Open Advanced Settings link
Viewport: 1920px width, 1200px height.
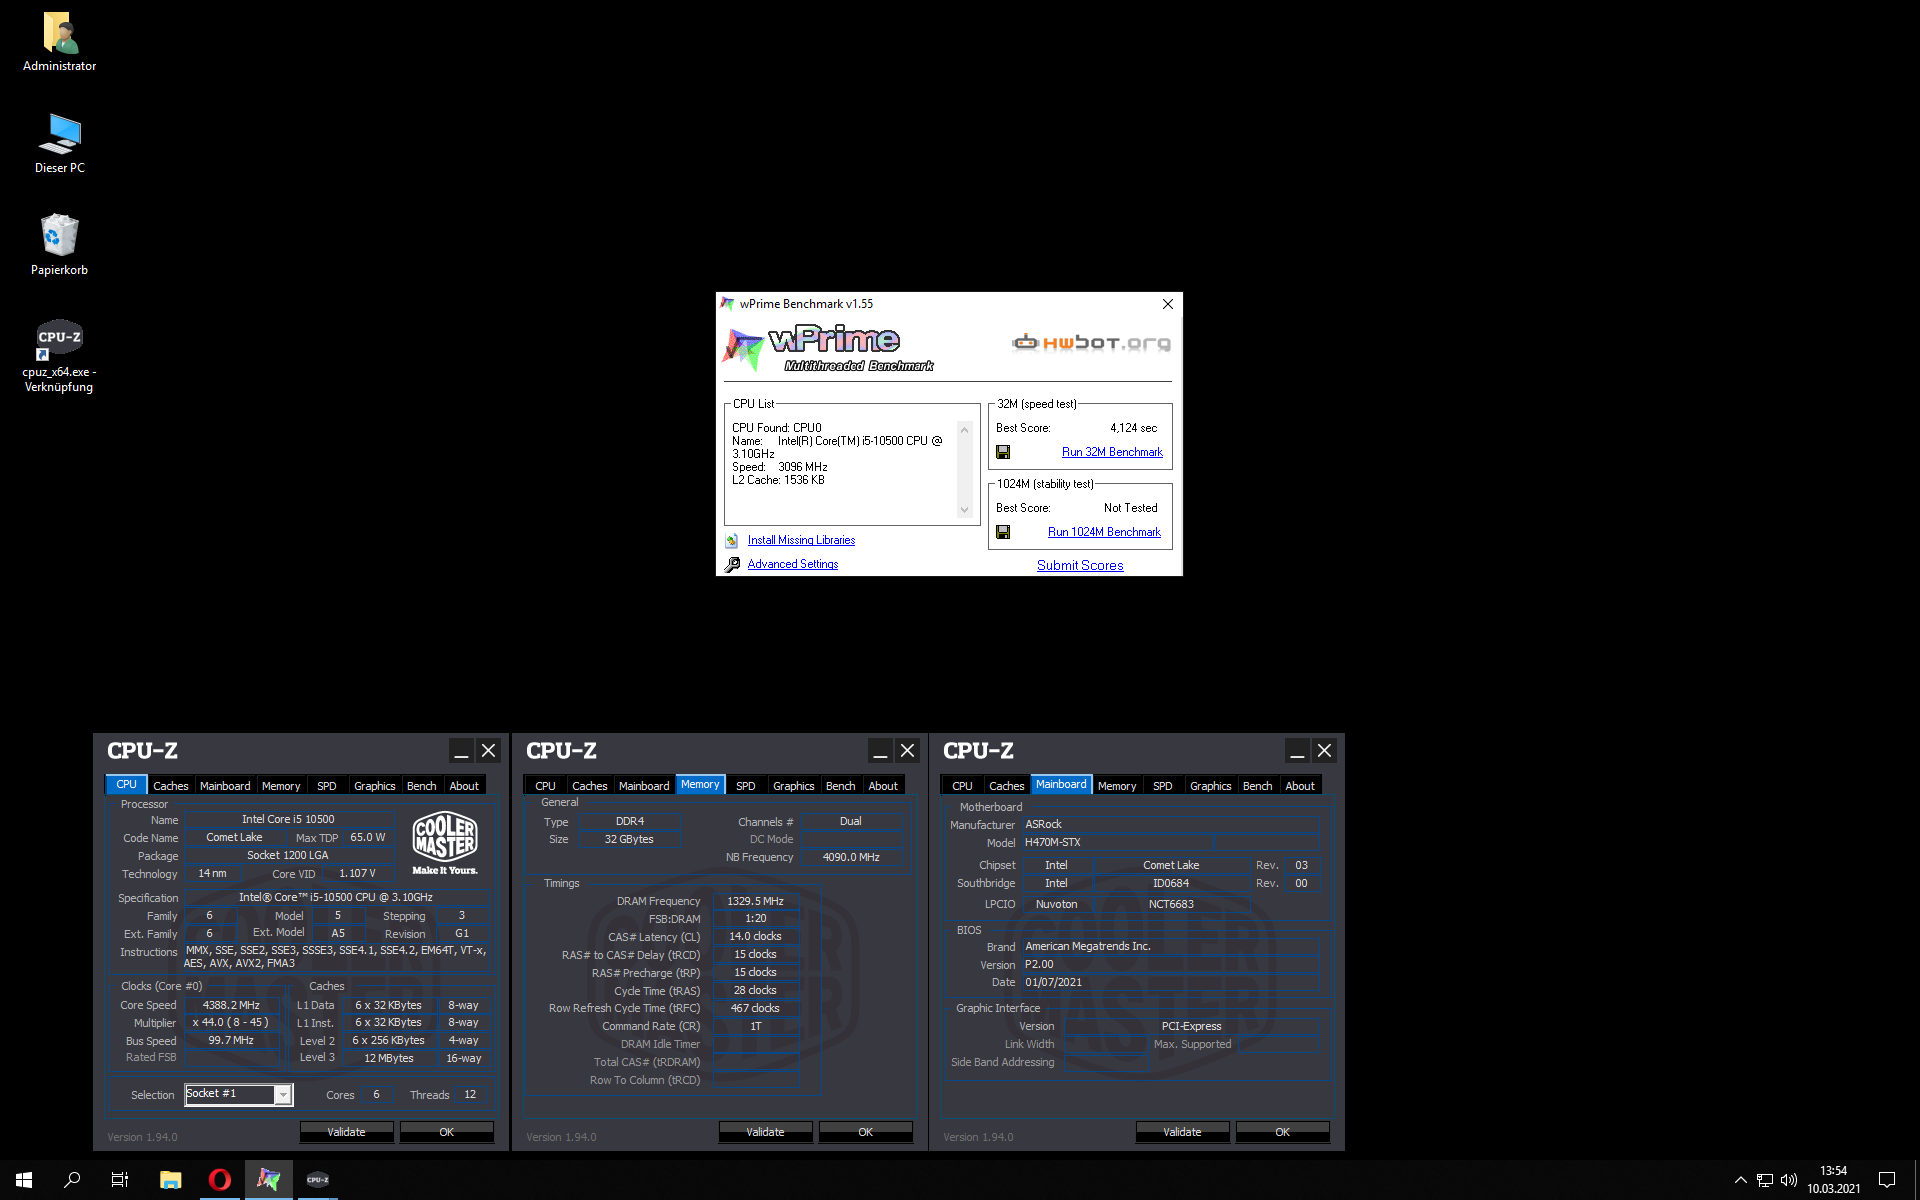click(793, 564)
